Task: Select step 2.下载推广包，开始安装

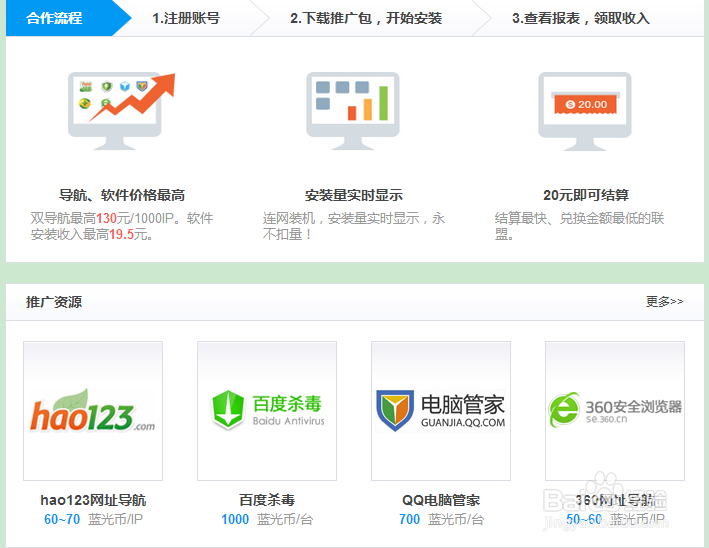Action: point(366,19)
